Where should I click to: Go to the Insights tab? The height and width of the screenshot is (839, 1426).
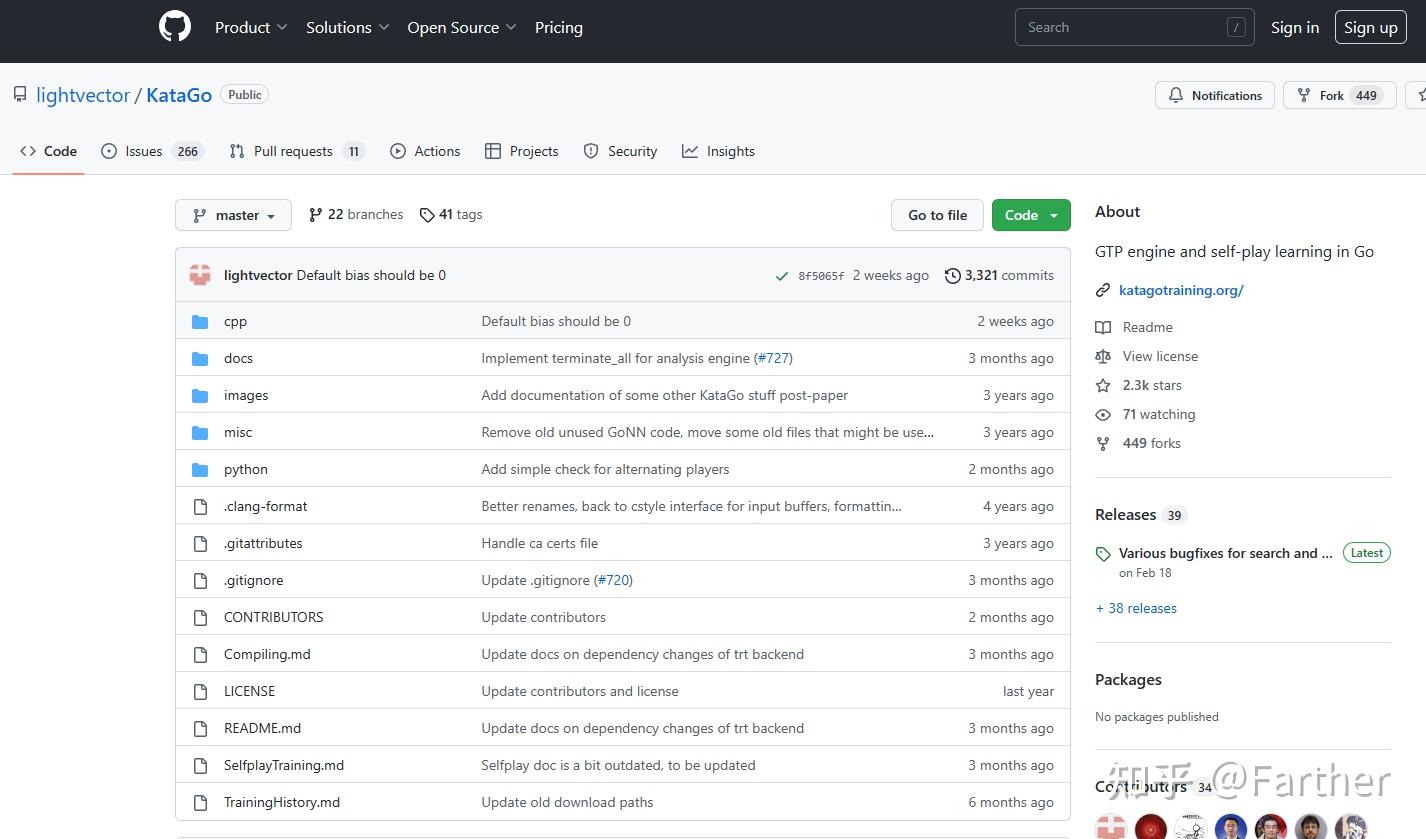[719, 151]
